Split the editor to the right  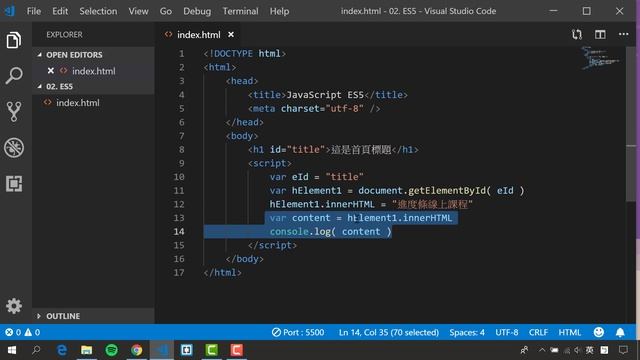click(600, 35)
